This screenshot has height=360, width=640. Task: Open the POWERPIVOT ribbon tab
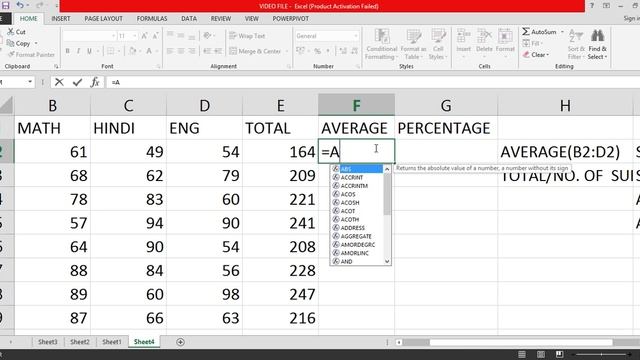(291, 18)
